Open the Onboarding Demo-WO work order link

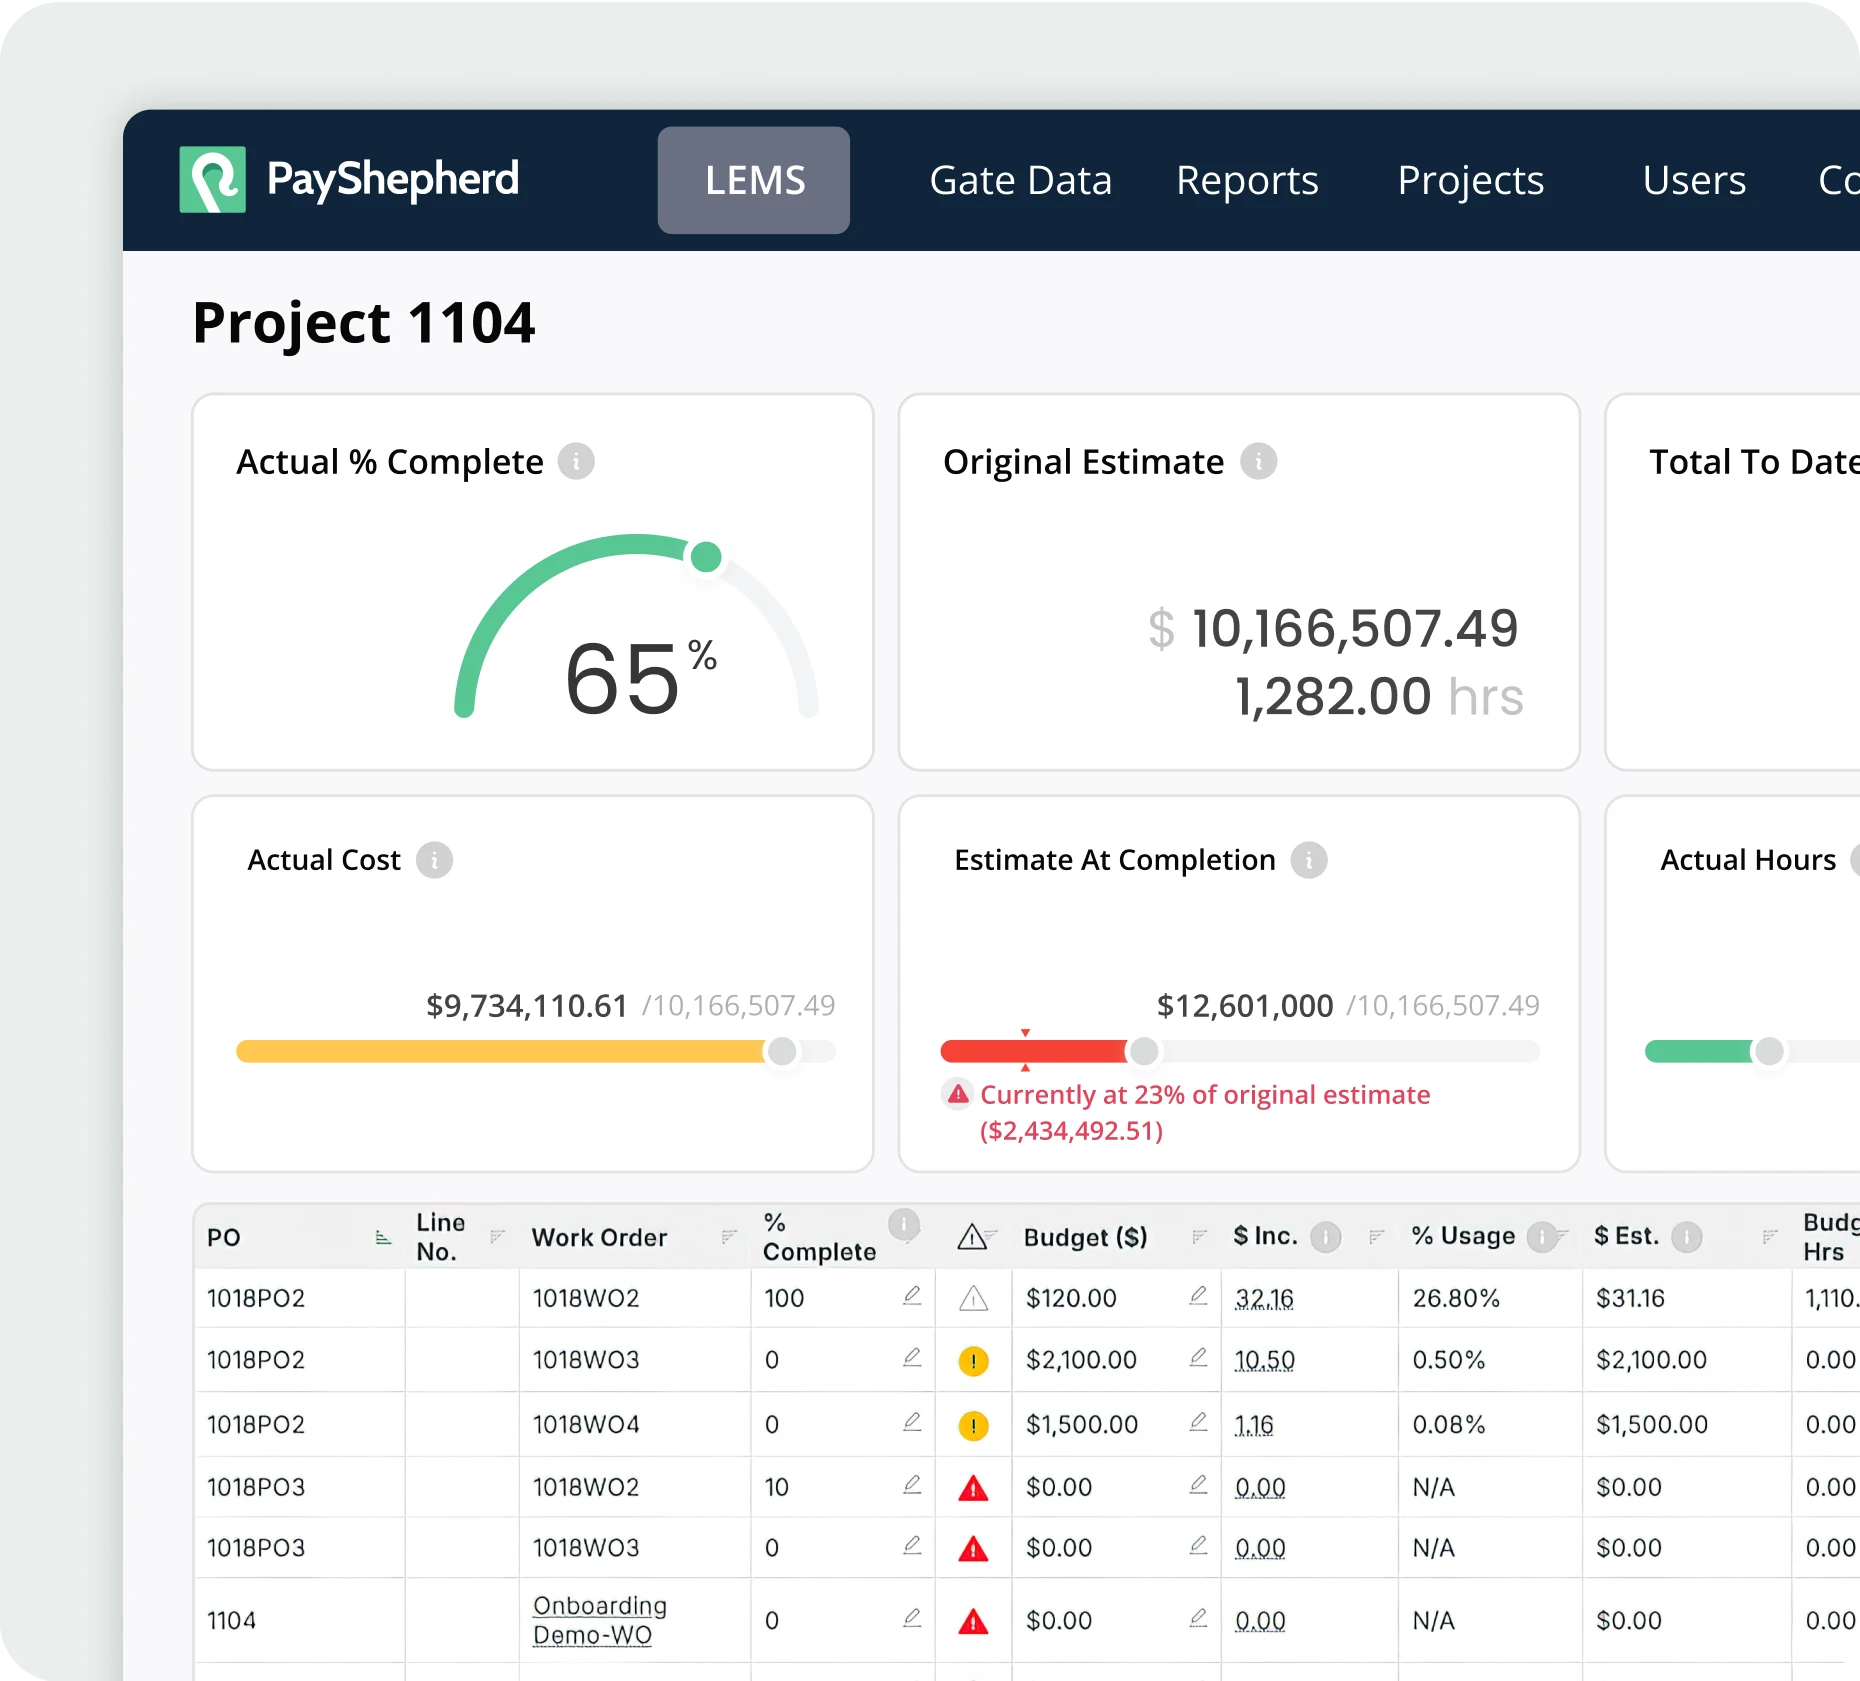(x=599, y=1620)
